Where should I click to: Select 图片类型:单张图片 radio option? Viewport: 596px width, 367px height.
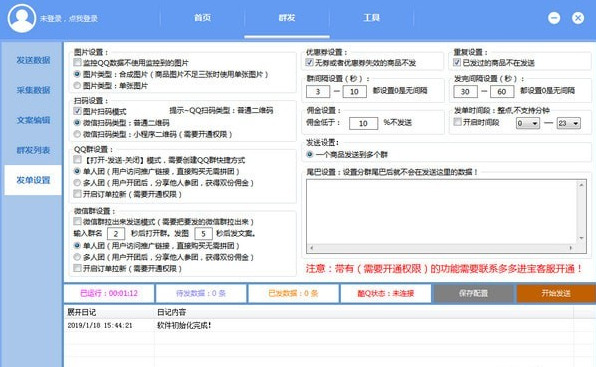tap(77, 85)
